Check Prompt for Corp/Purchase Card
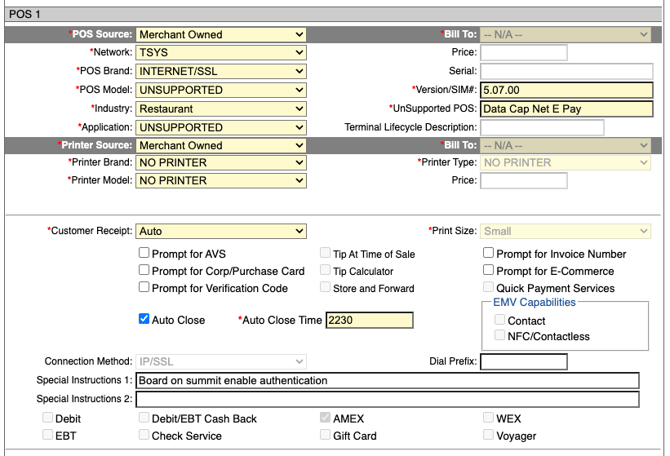670x456 pixels. [x=145, y=271]
